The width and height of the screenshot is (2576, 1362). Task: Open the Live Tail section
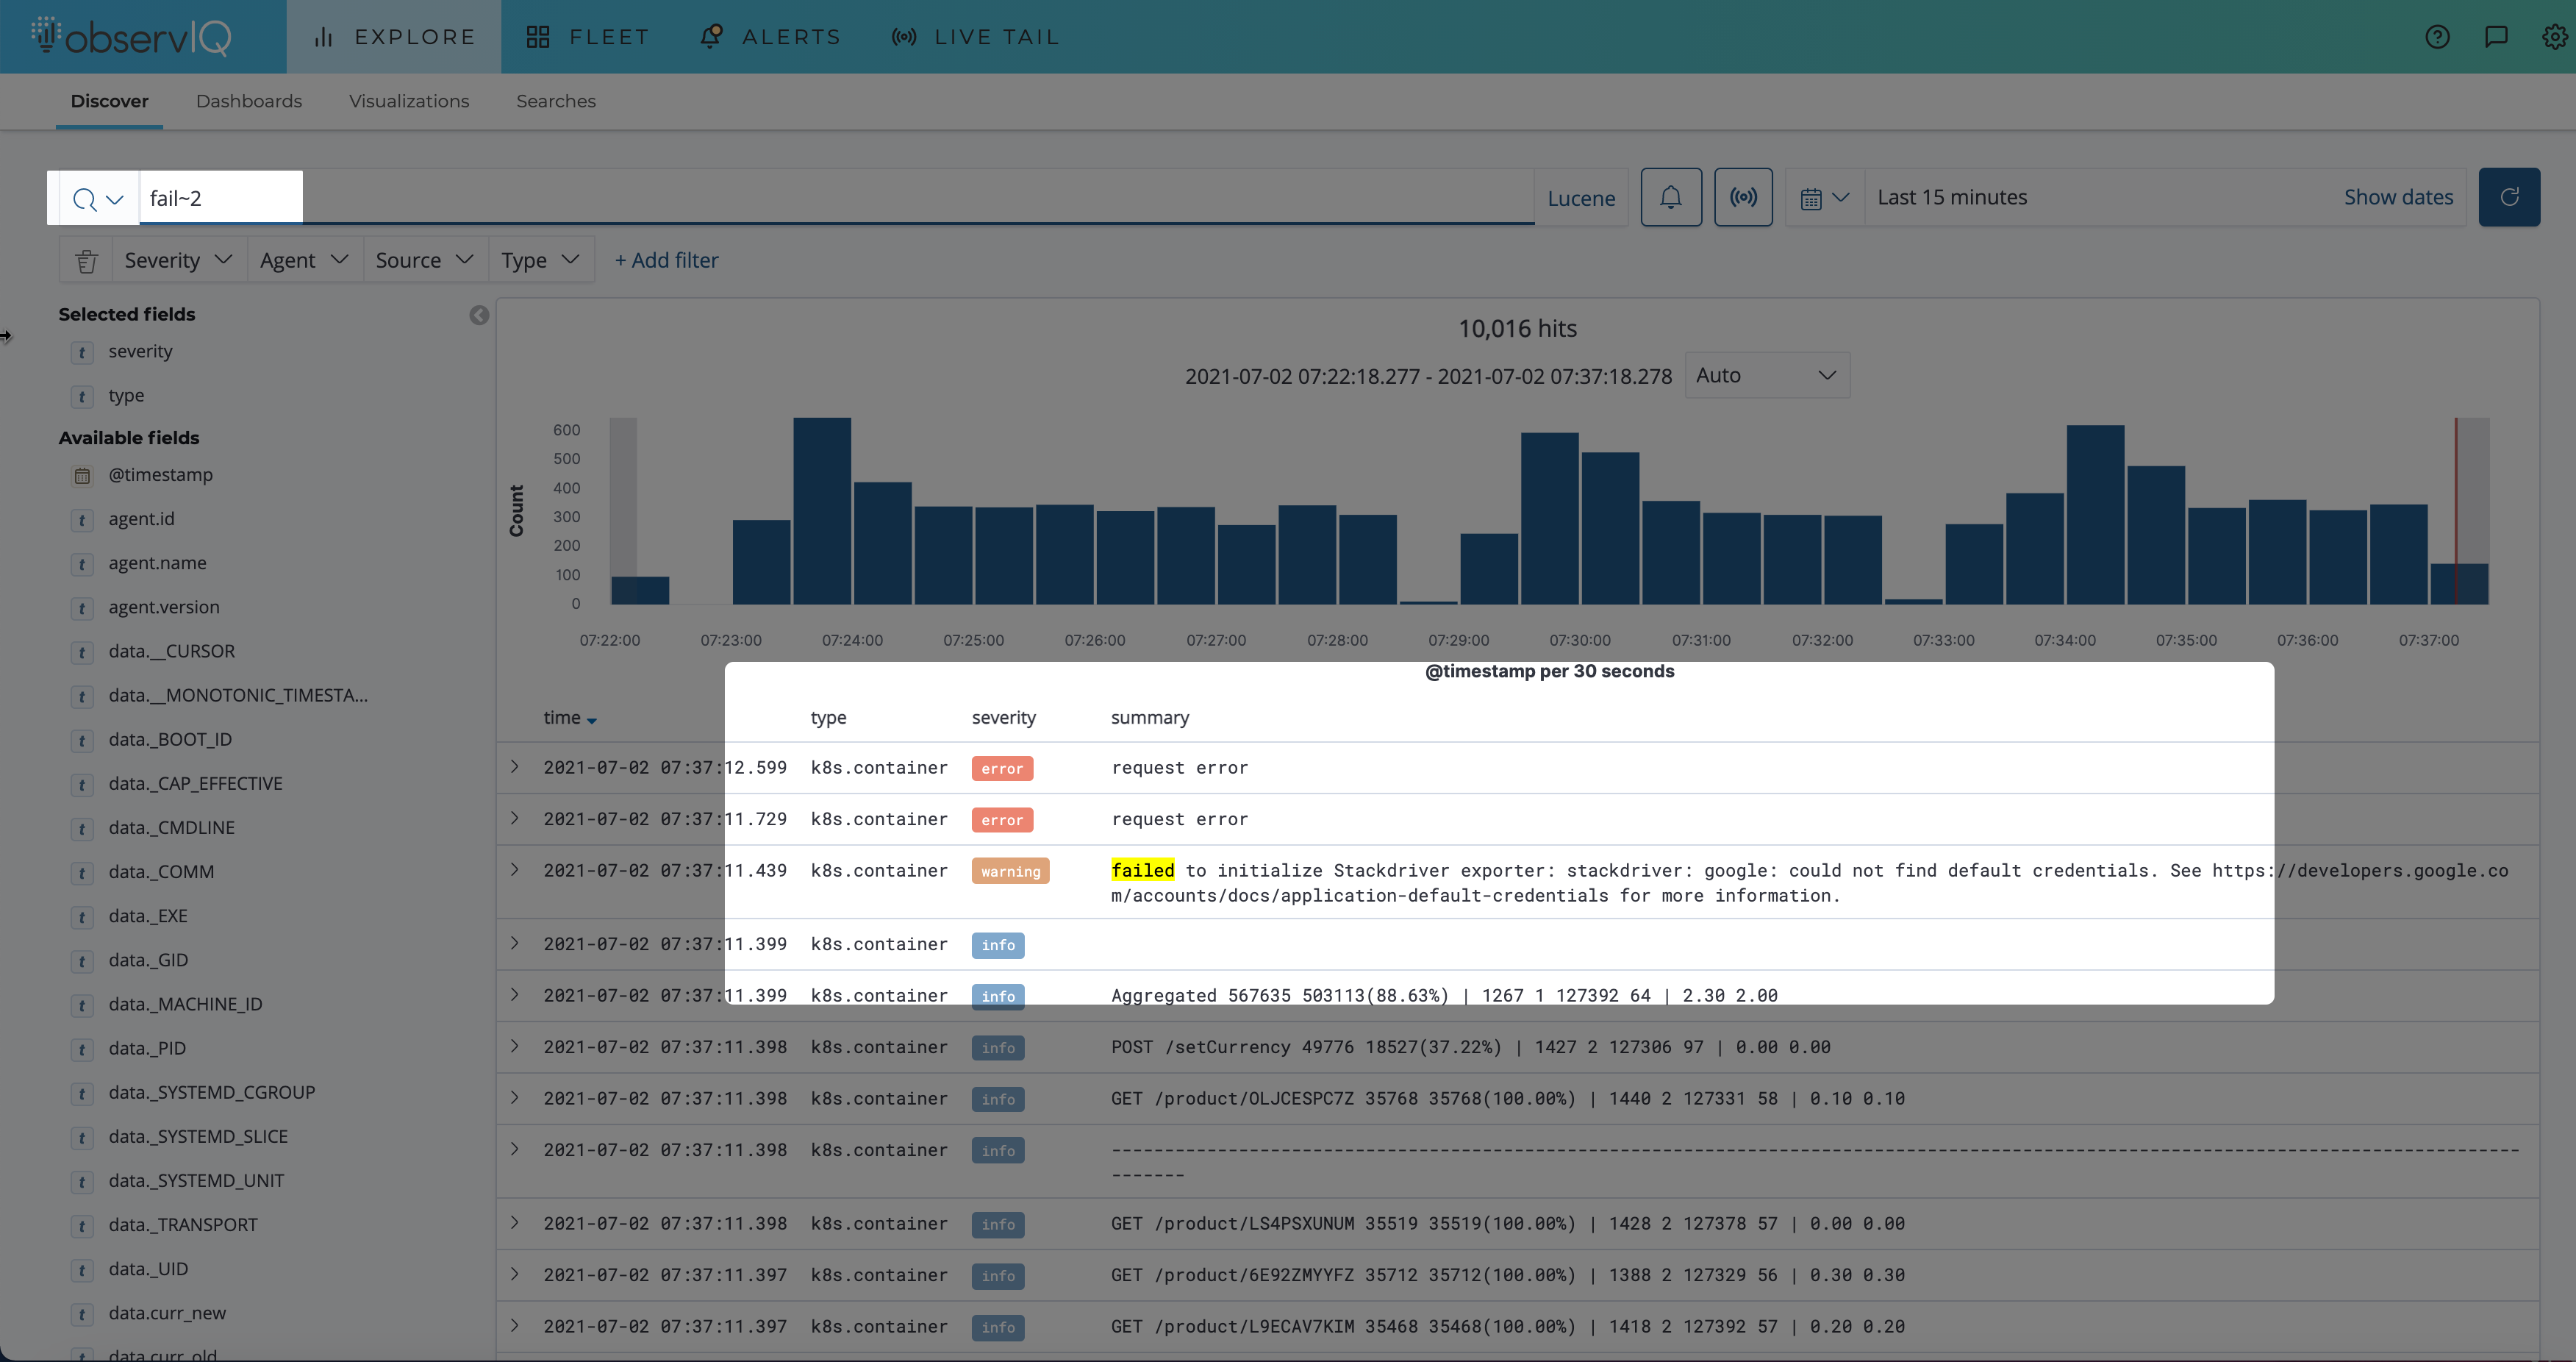pos(975,37)
